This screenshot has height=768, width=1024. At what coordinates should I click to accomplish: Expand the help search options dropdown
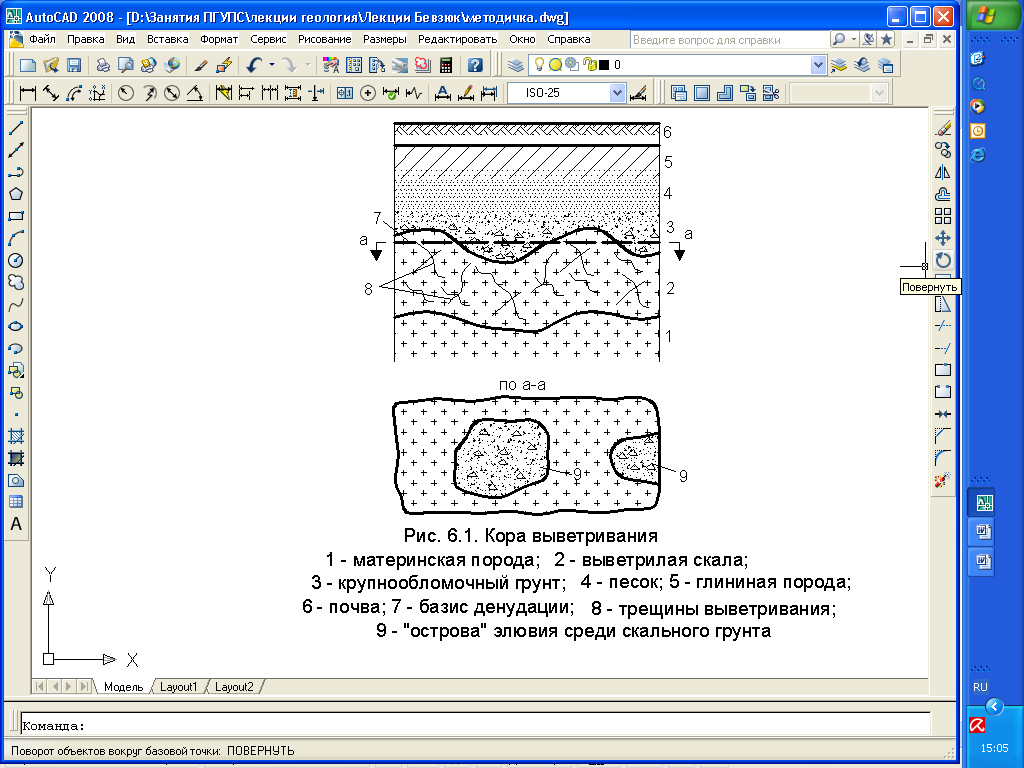pyautogui.click(x=854, y=39)
